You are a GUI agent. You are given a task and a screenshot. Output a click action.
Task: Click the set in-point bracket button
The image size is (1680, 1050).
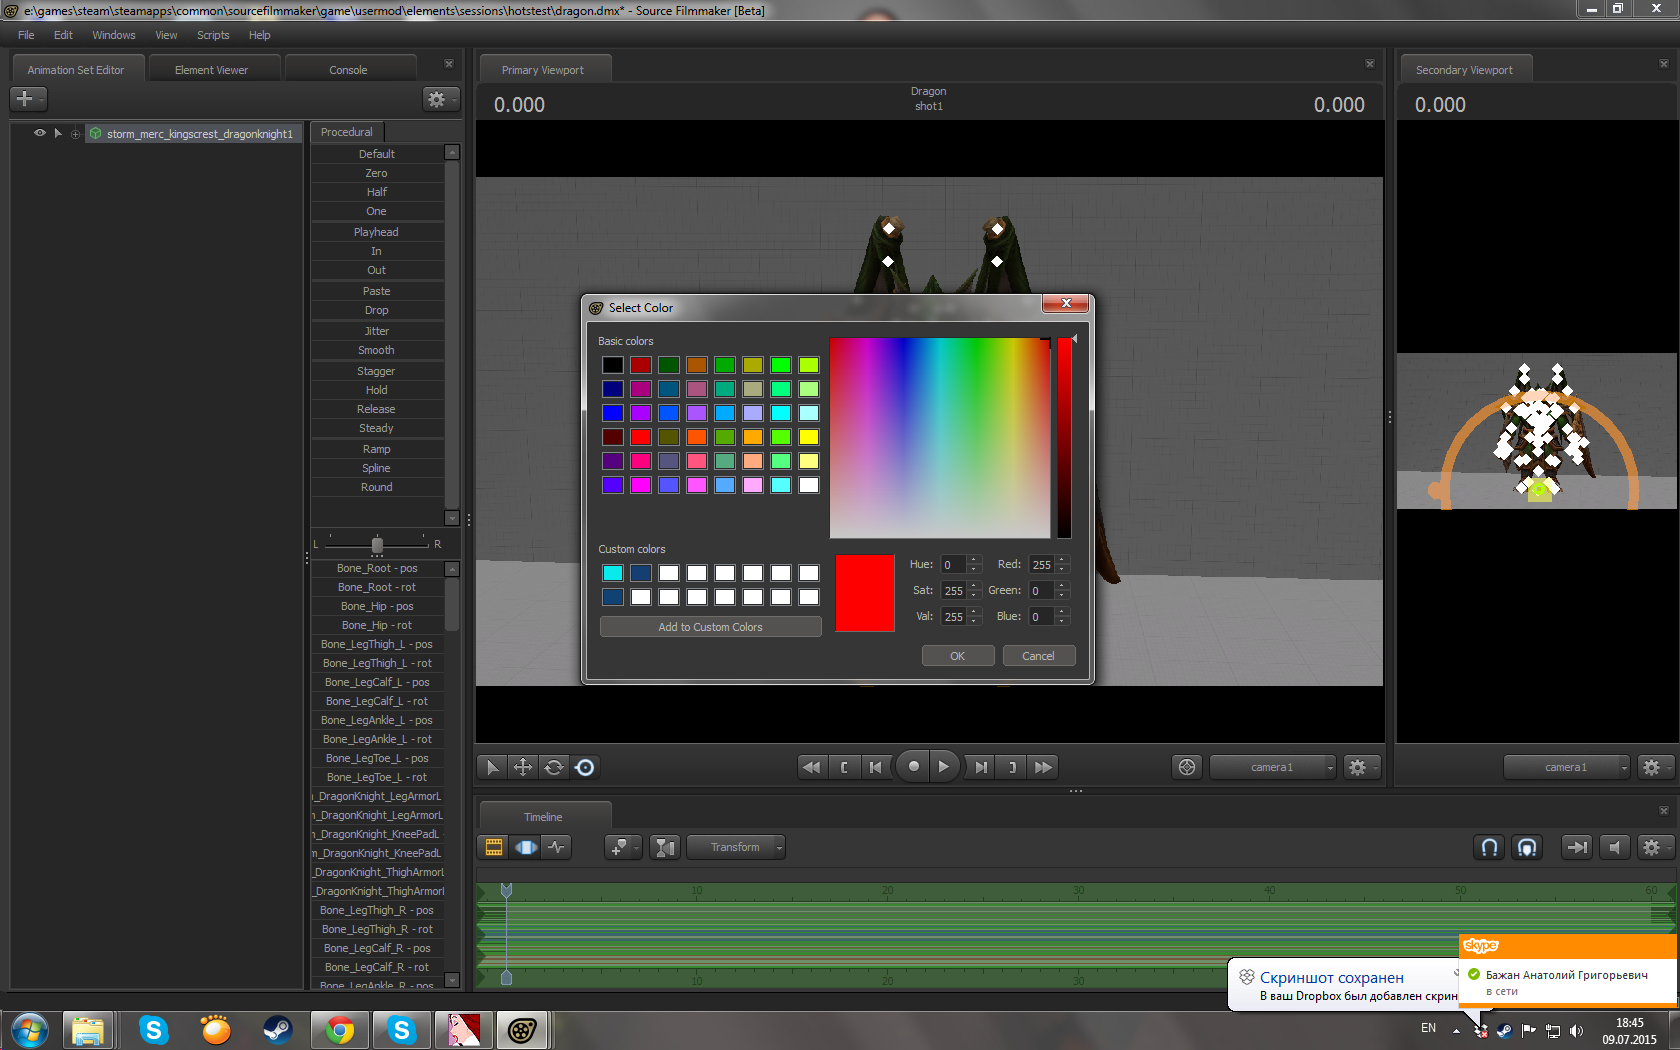(844, 767)
